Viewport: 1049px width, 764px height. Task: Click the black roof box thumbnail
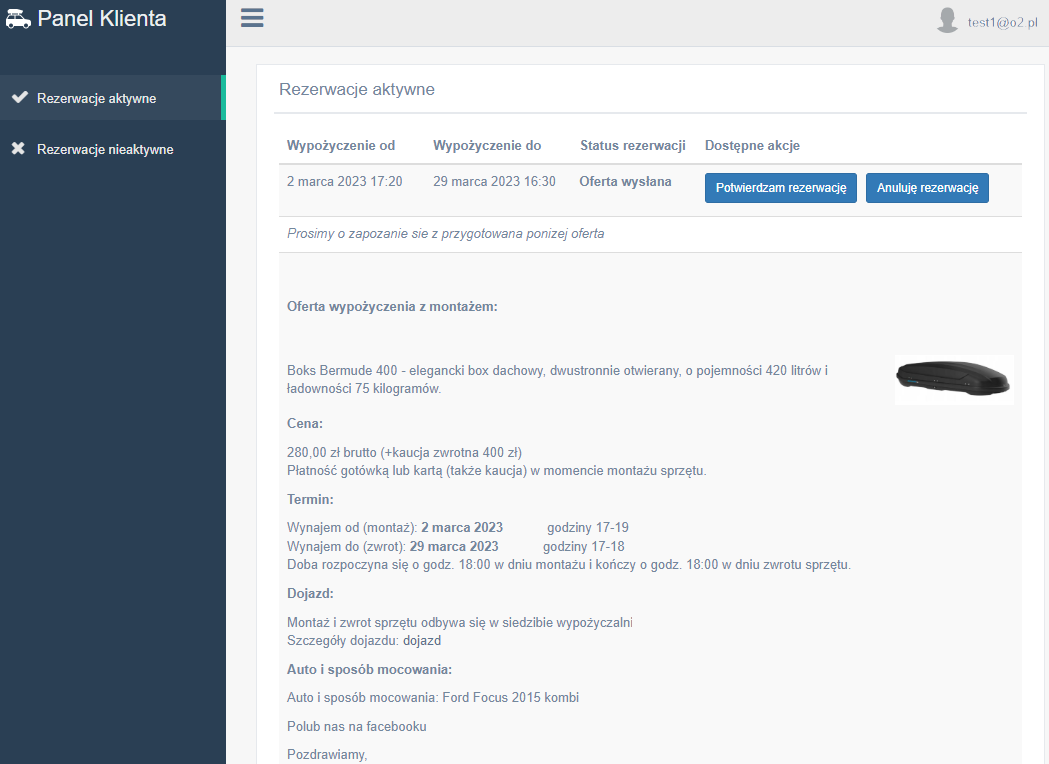coord(954,379)
